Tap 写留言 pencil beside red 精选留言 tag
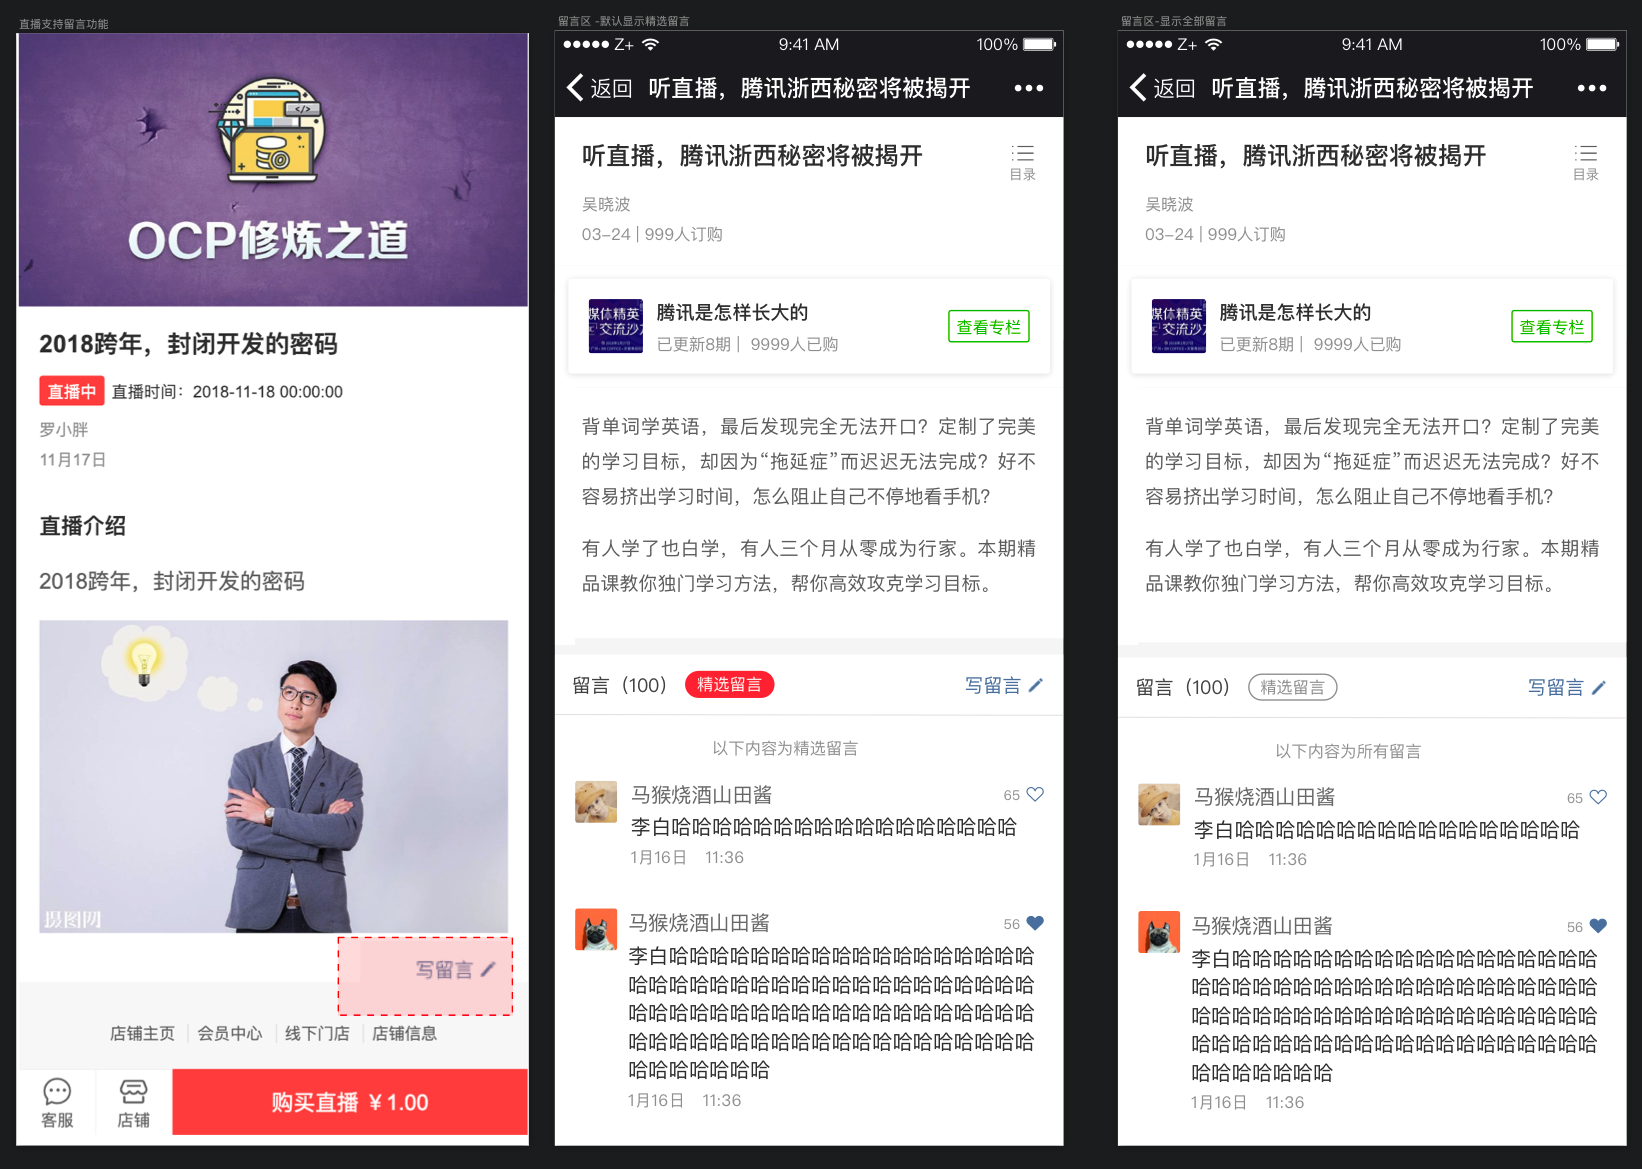1642x1169 pixels. click(x=1003, y=685)
